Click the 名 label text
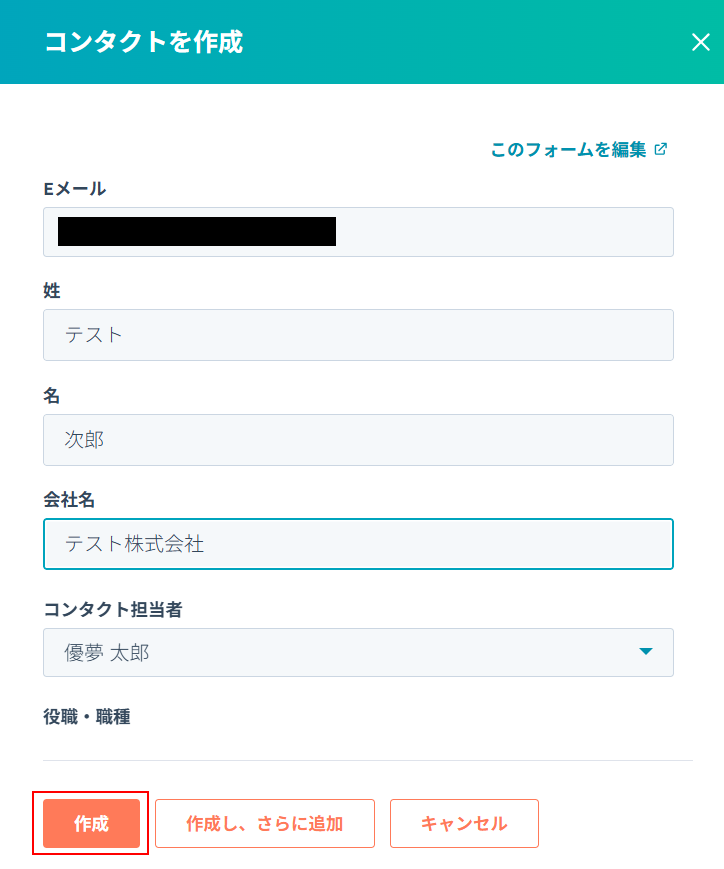Image resolution: width=724 pixels, height=869 pixels. pyautogui.click(x=52, y=396)
